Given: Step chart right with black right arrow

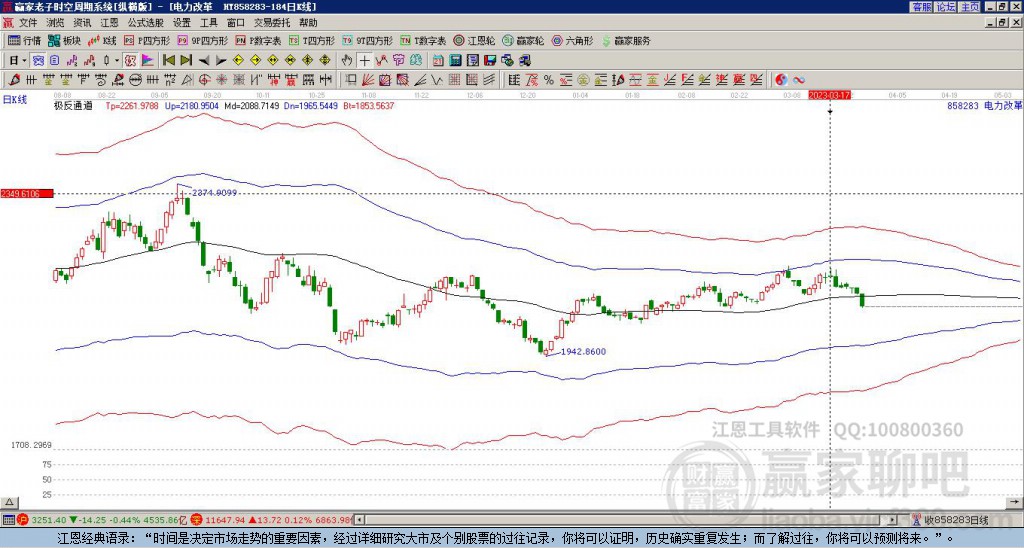Looking at the screenshot, I should 221,61.
